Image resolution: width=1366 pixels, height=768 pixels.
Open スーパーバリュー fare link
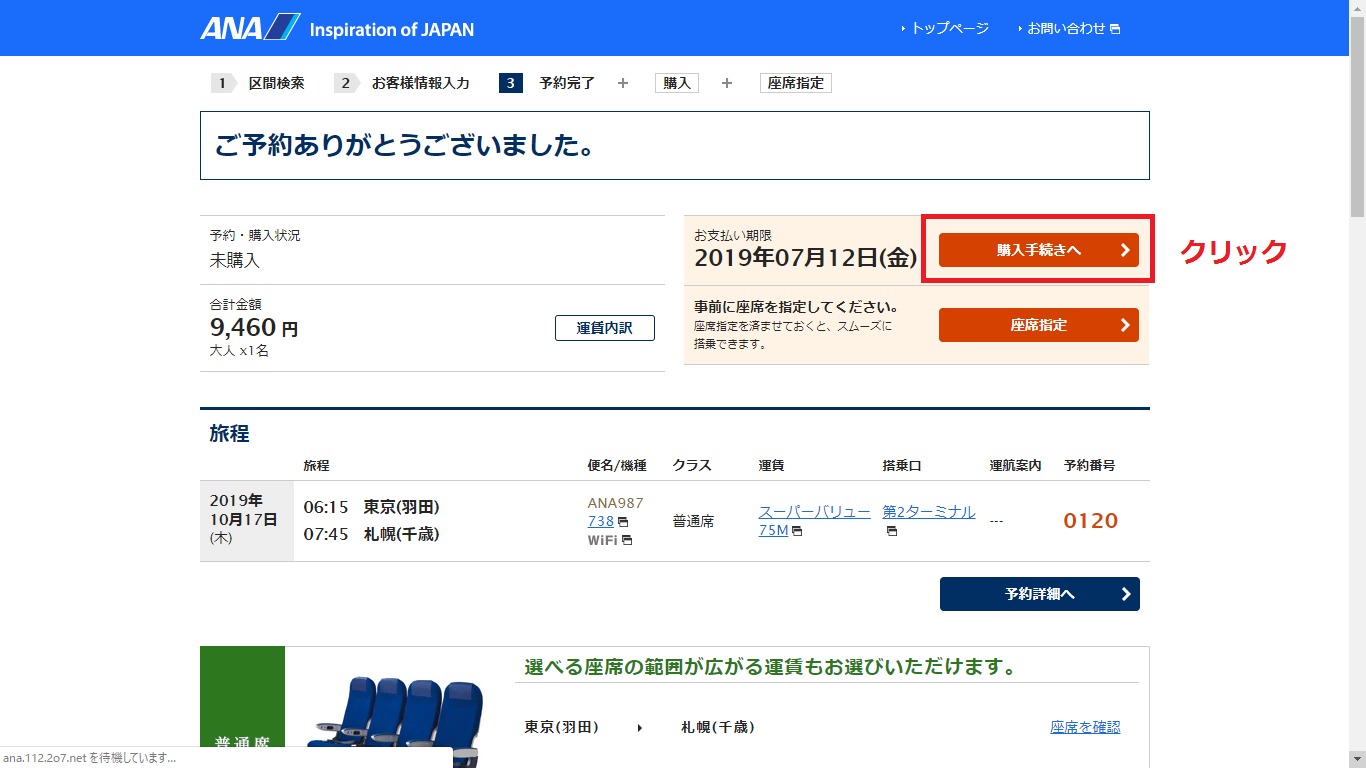pyautogui.click(x=814, y=512)
